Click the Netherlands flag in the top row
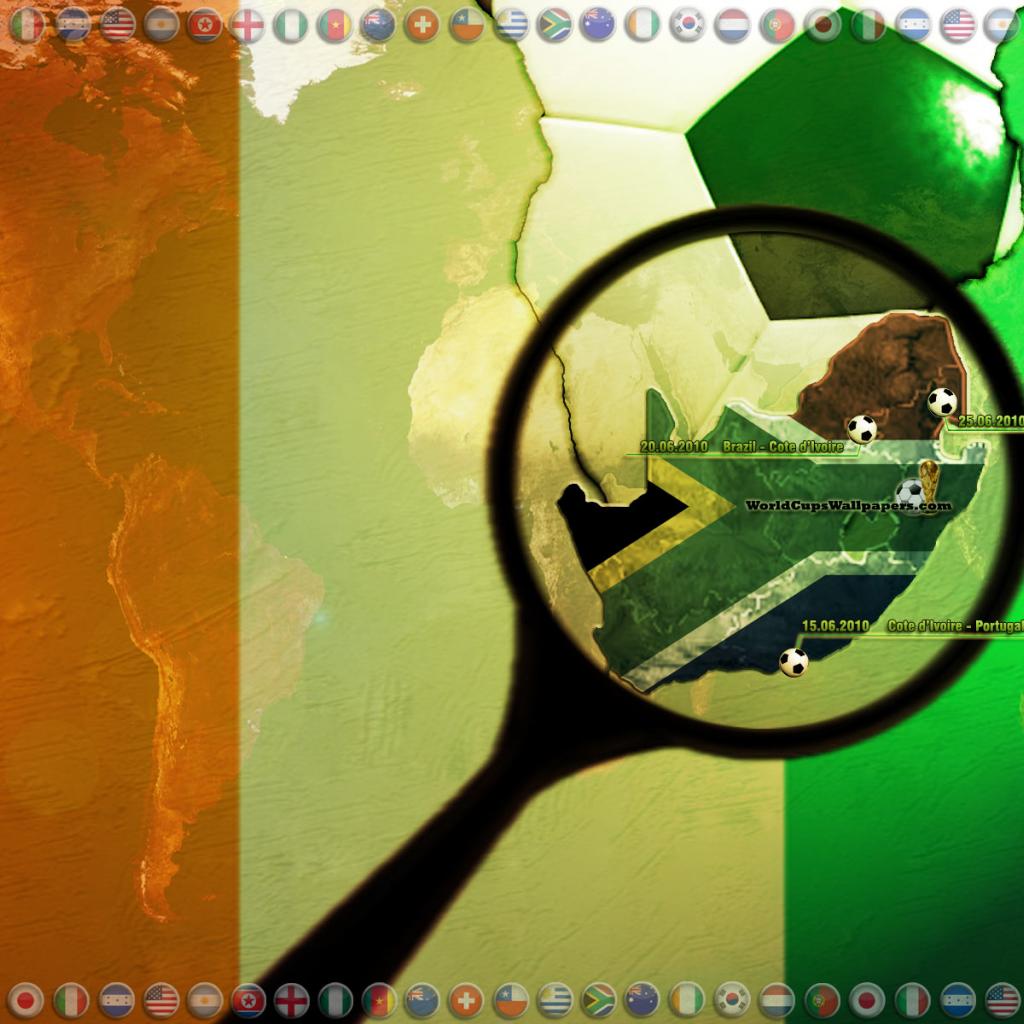This screenshot has width=1024, height=1024. click(733, 25)
